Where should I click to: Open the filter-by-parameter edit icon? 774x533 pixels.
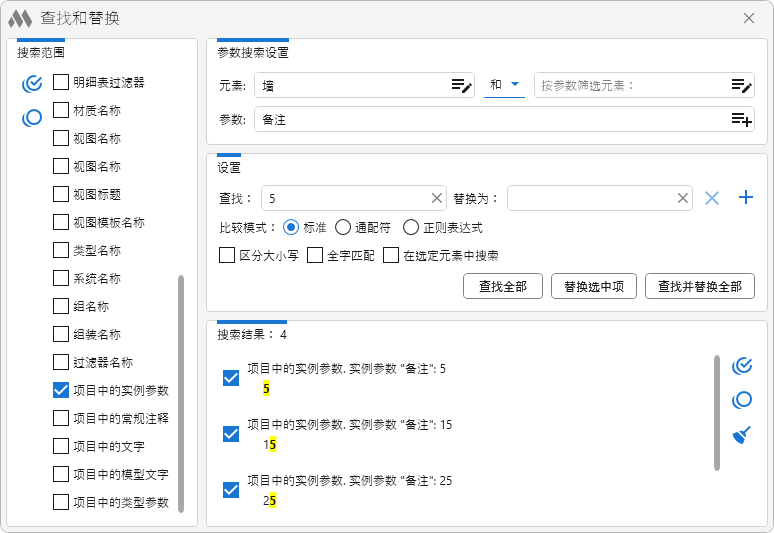(x=741, y=86)
